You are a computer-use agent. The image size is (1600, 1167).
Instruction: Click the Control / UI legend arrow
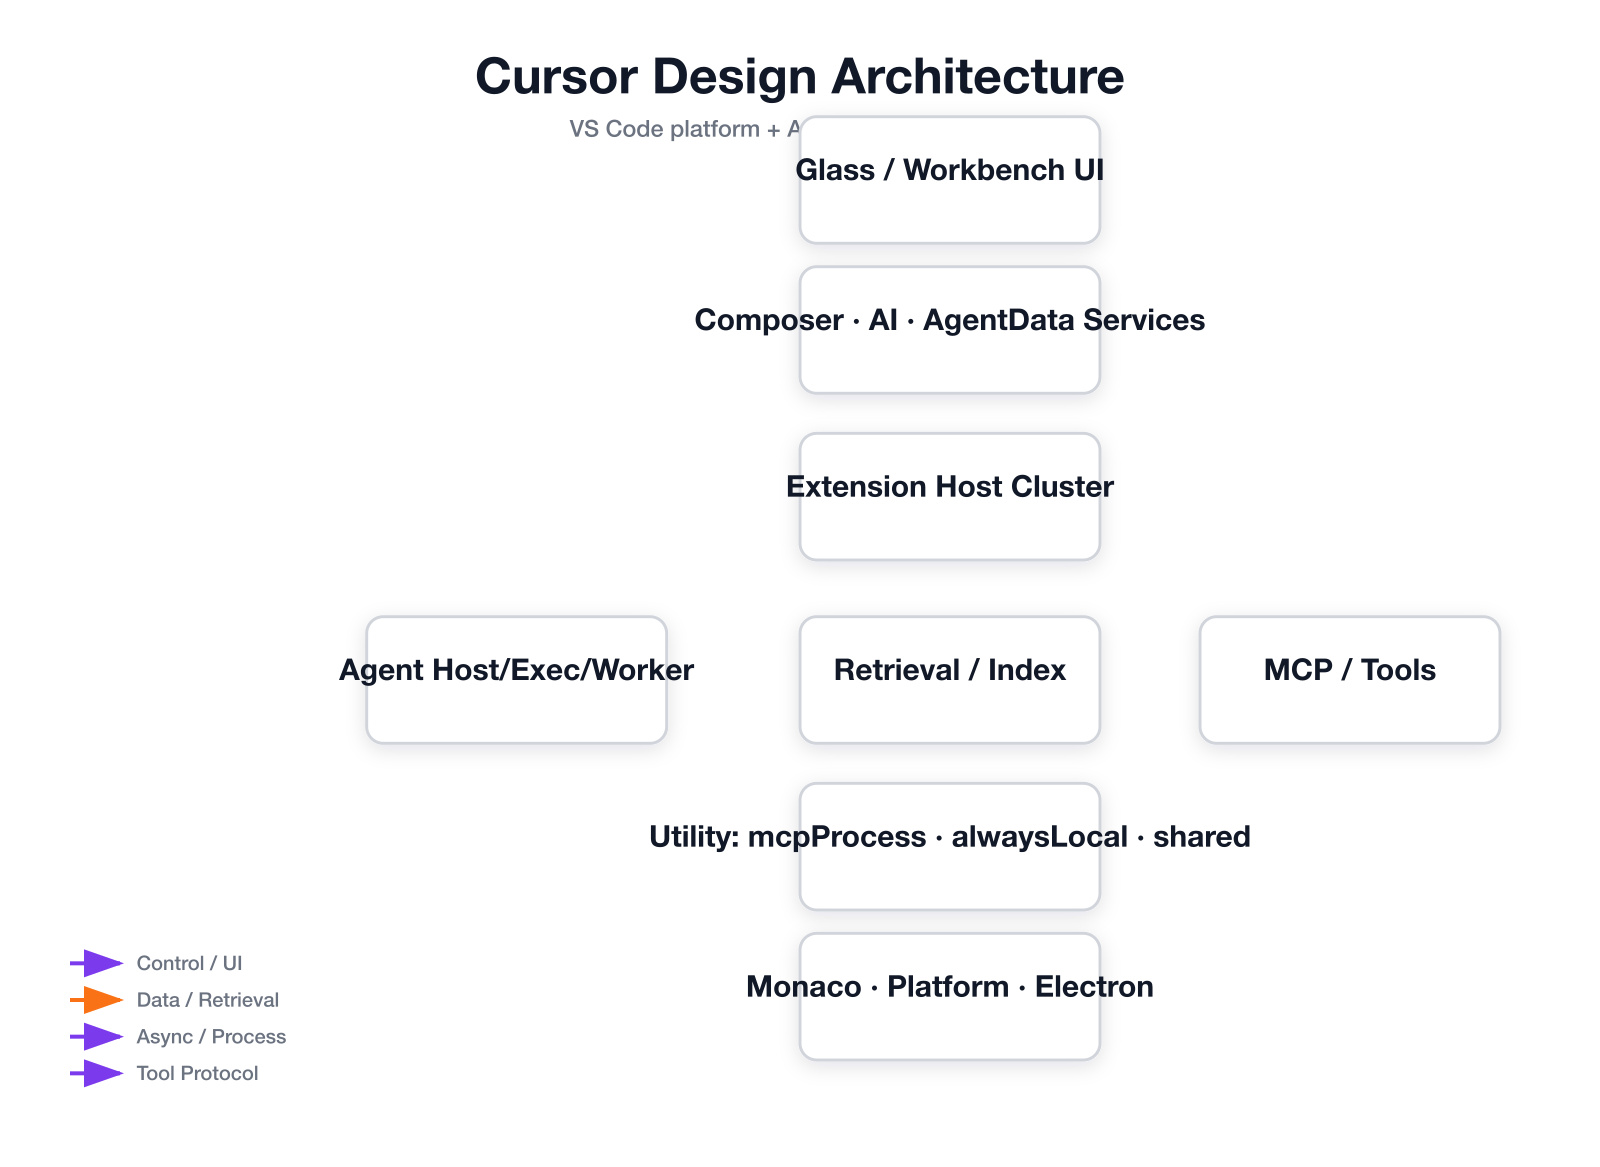coord(97,963)
